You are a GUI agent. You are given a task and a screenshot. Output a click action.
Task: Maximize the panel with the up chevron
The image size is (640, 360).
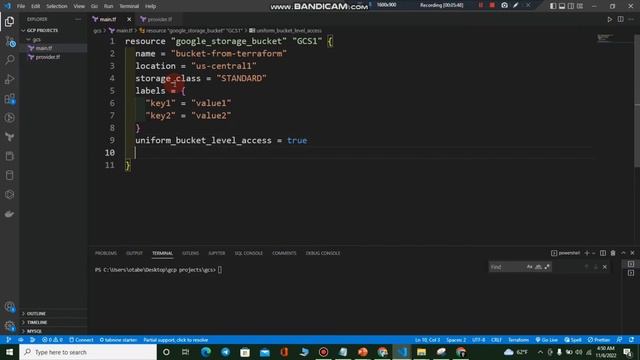[623, 253]
